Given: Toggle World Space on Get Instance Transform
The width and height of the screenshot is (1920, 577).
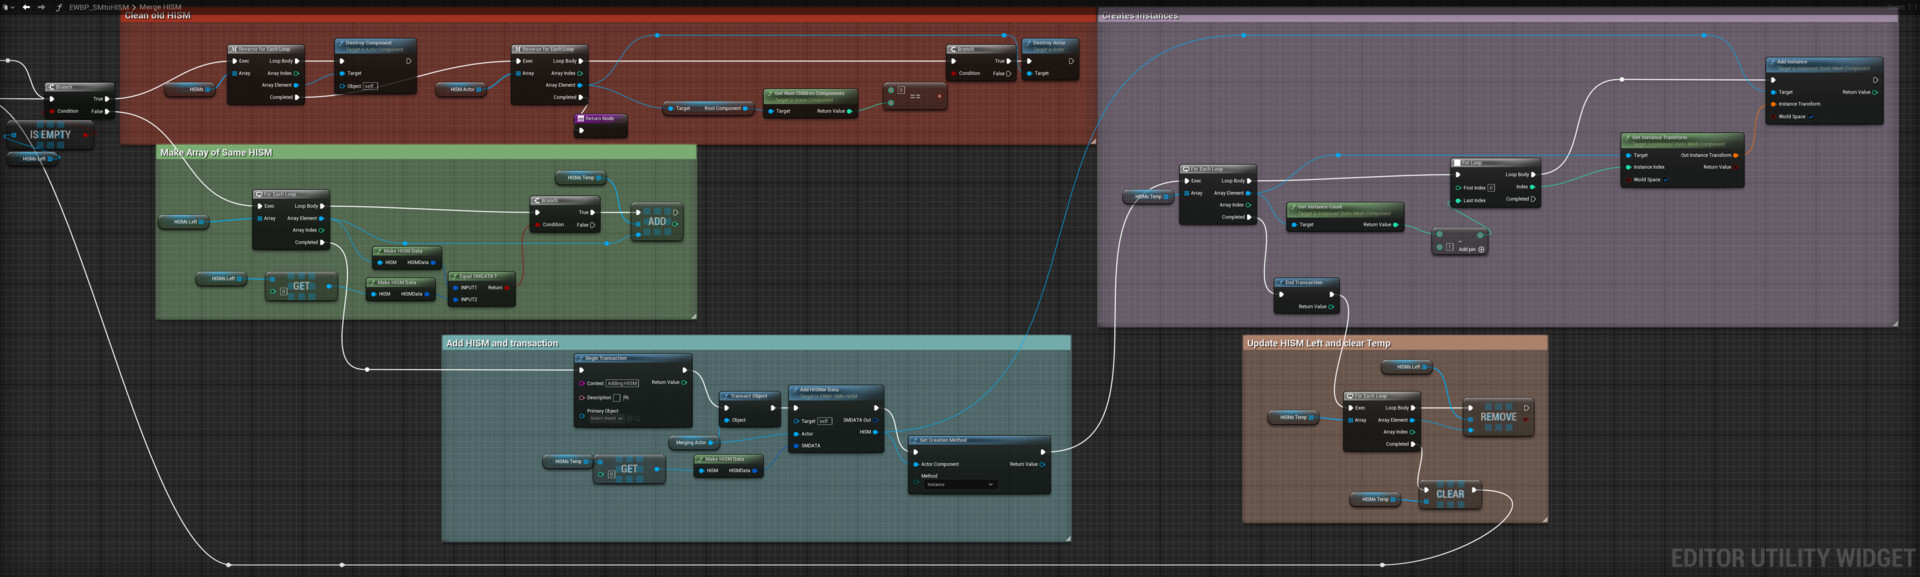Looking at the screenshot, I should (1666, 180).
